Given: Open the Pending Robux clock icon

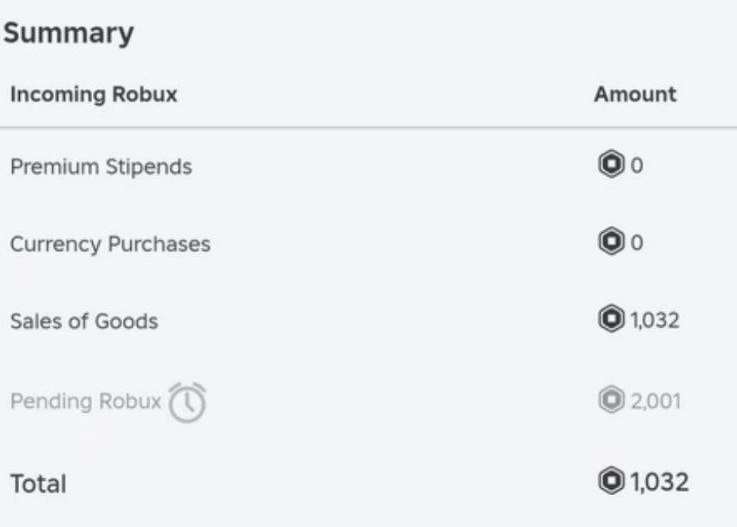Looking at the screenshot, I should click(187, 402).
